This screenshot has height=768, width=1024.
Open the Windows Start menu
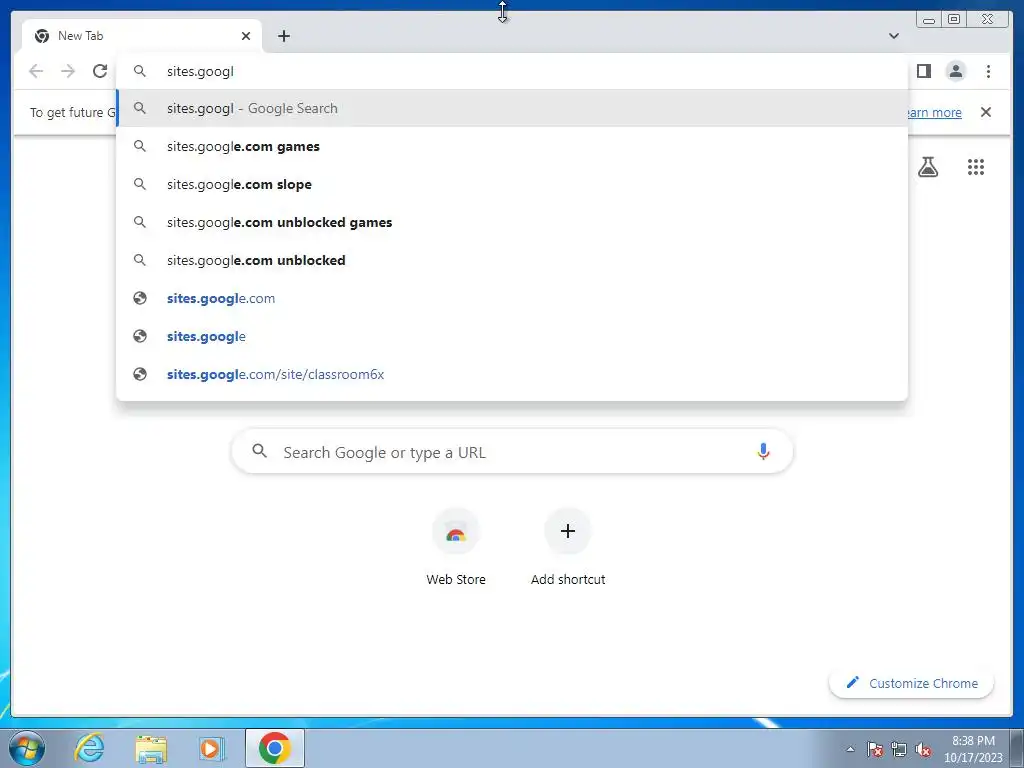tap(26, 748)
